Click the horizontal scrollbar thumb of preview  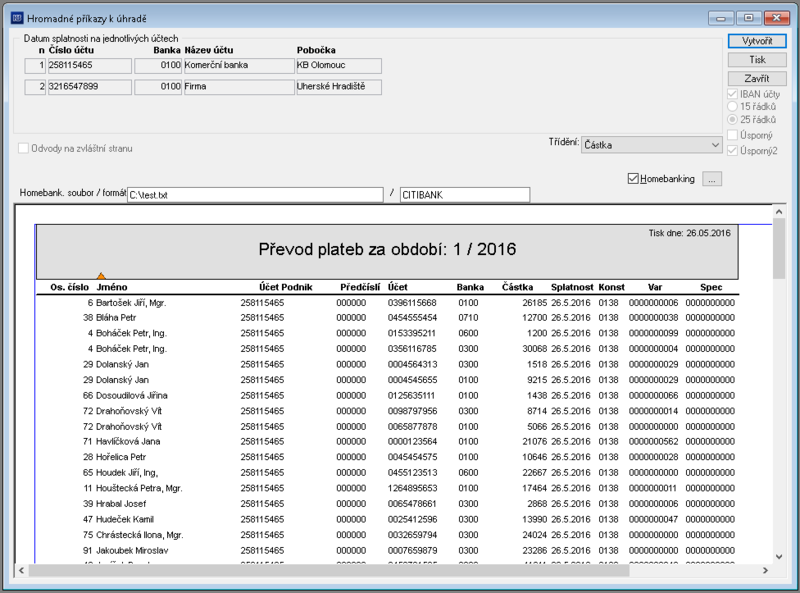point(329,571)
